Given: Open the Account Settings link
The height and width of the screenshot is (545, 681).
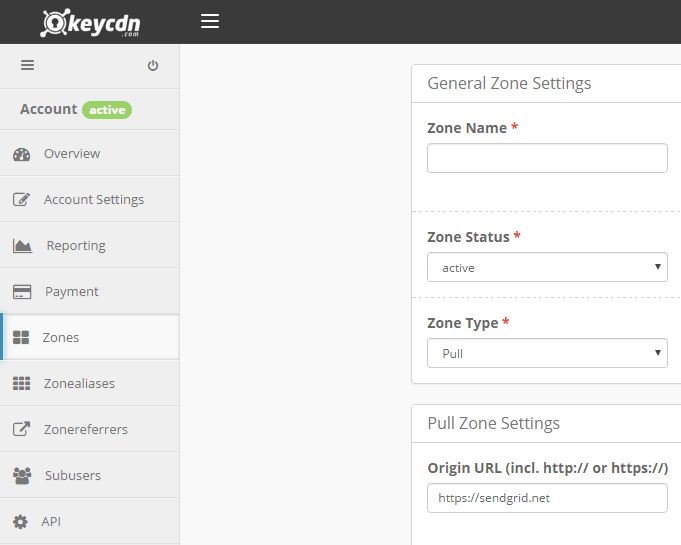Looking at the screenshot, I should [x=94, y=200].
